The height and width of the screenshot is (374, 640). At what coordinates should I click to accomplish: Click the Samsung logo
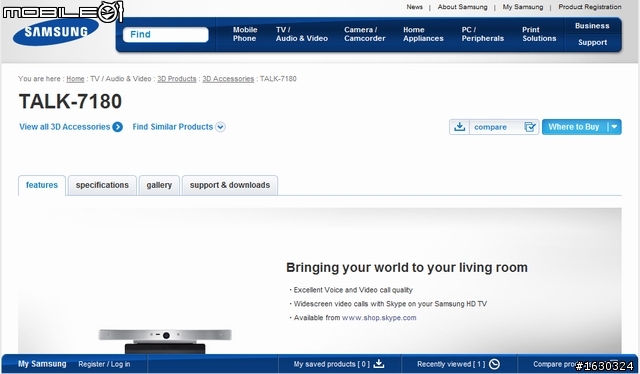tap(56, 32)
